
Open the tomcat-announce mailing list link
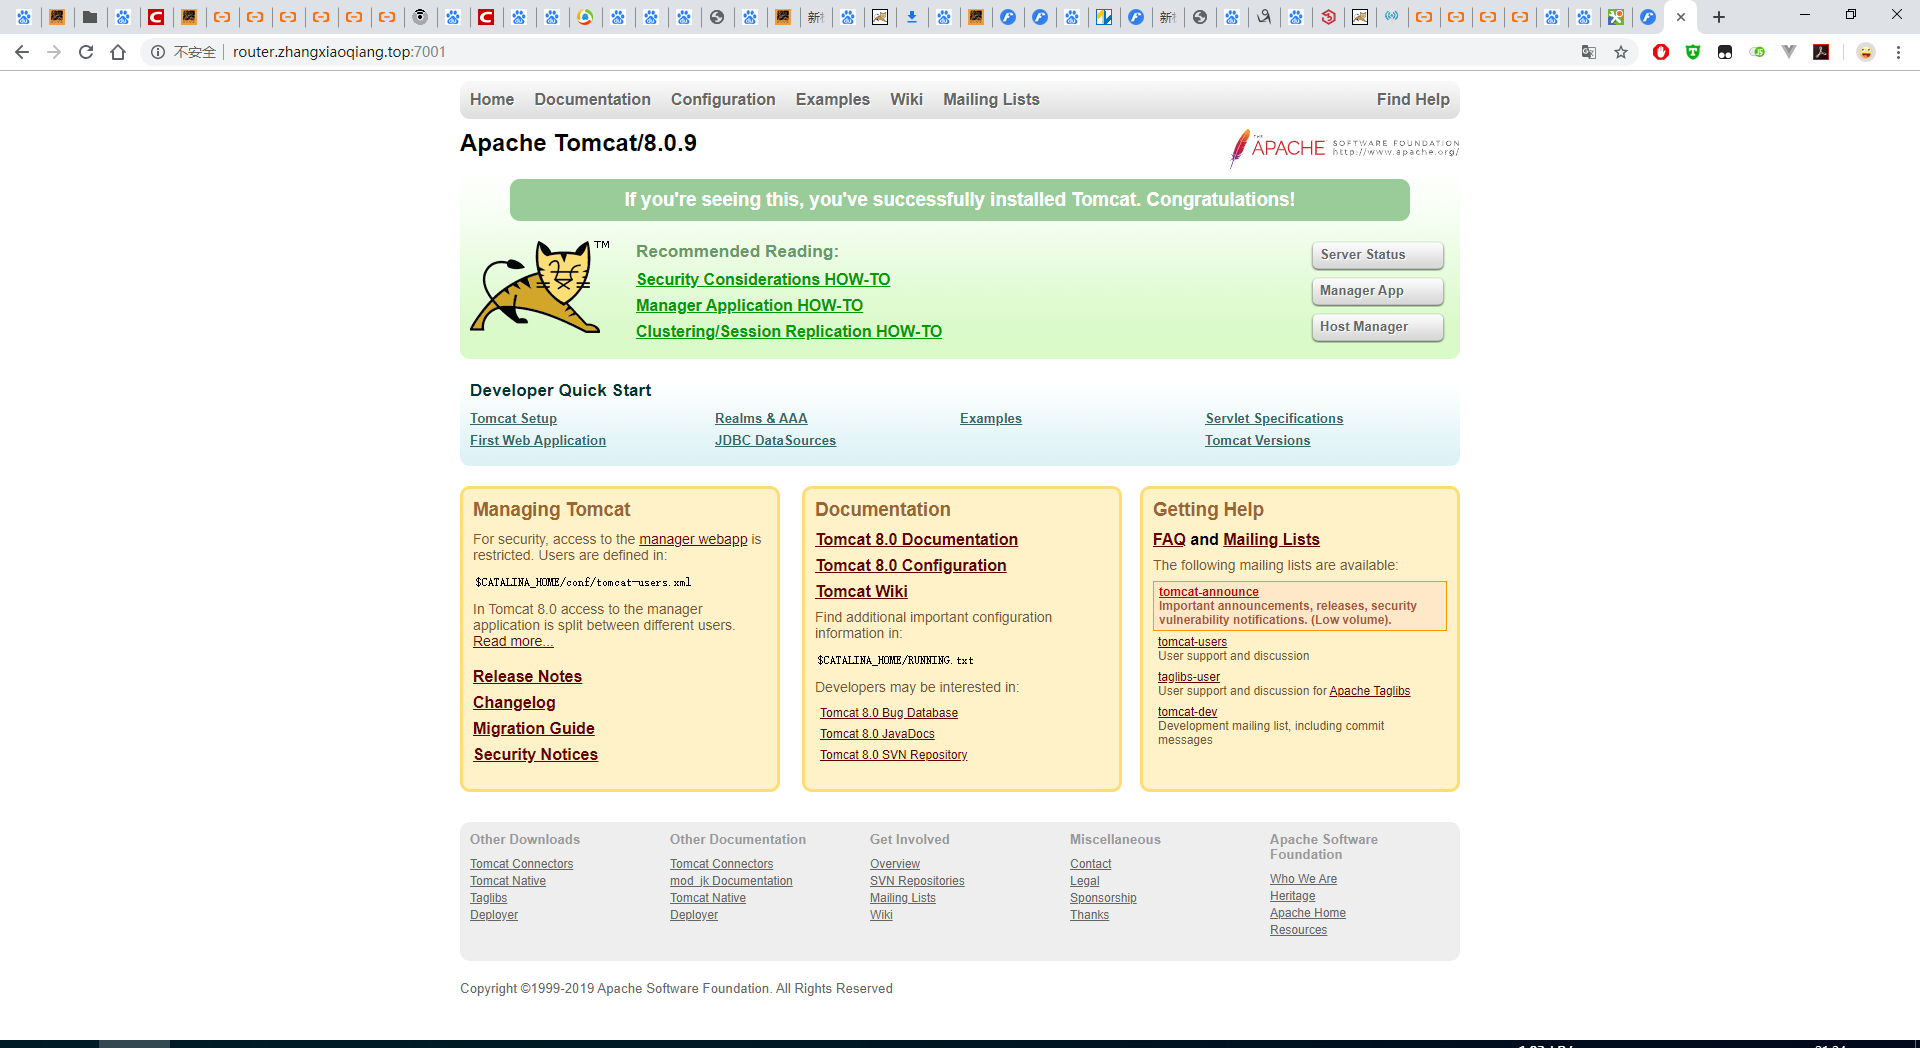1208,592
